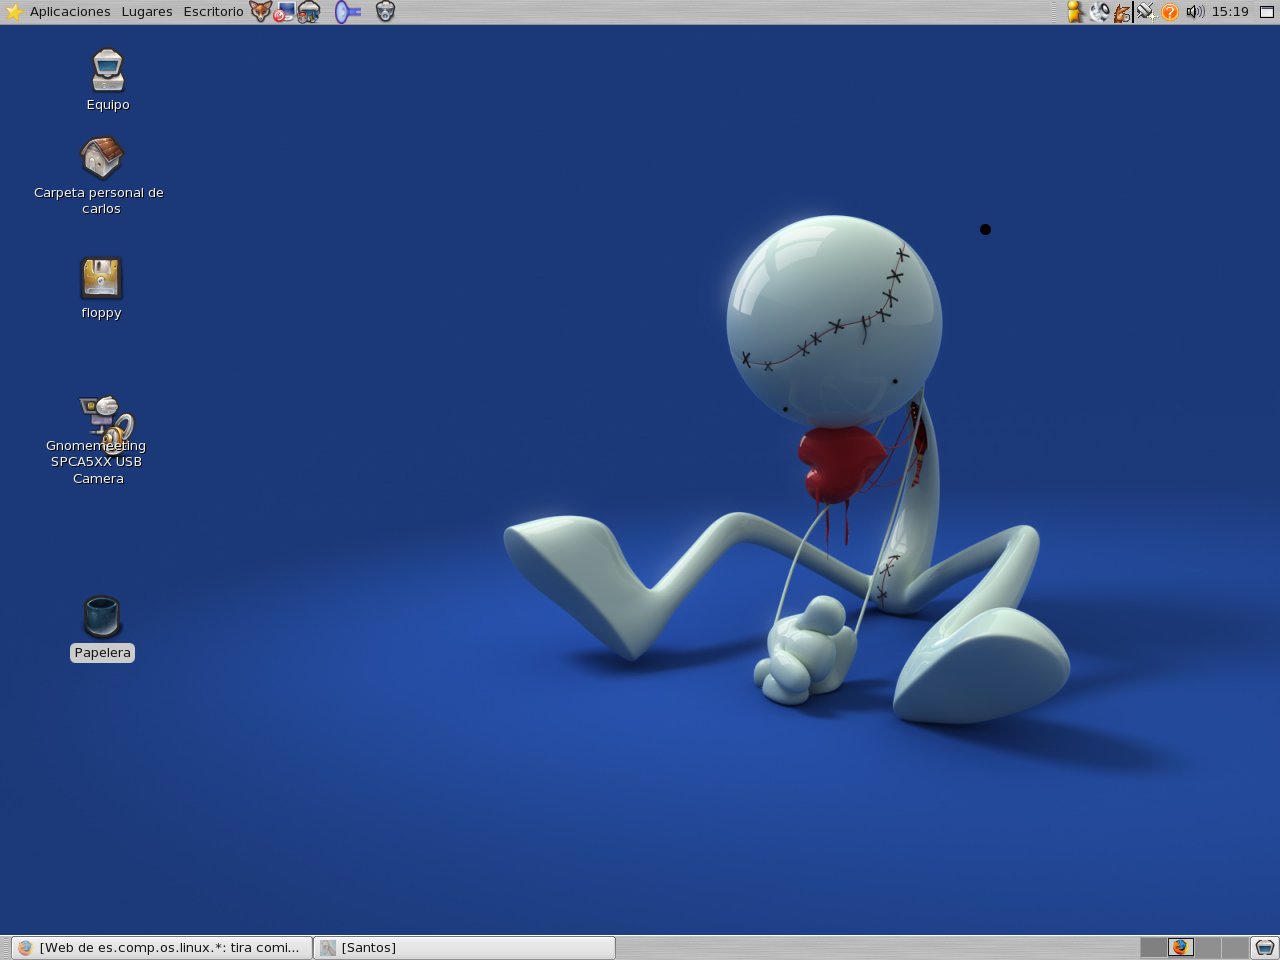Click the monitor launcher with red badge
Viewport: 1280px width, 960px height.
click(284, 12)
